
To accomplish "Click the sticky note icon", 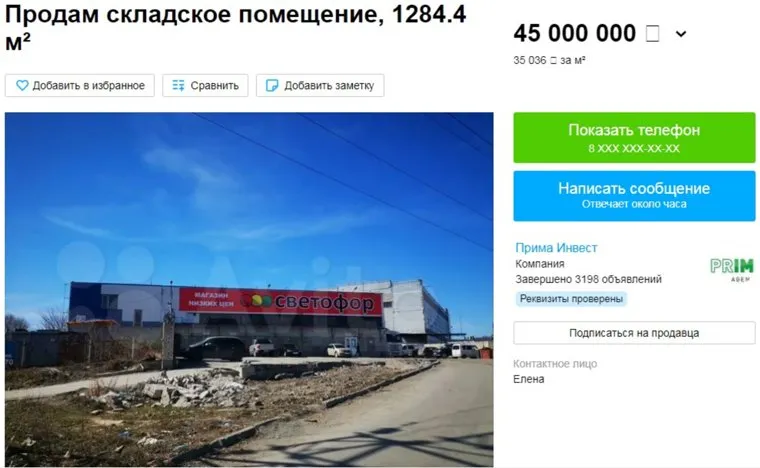I will tap(272, 86).
